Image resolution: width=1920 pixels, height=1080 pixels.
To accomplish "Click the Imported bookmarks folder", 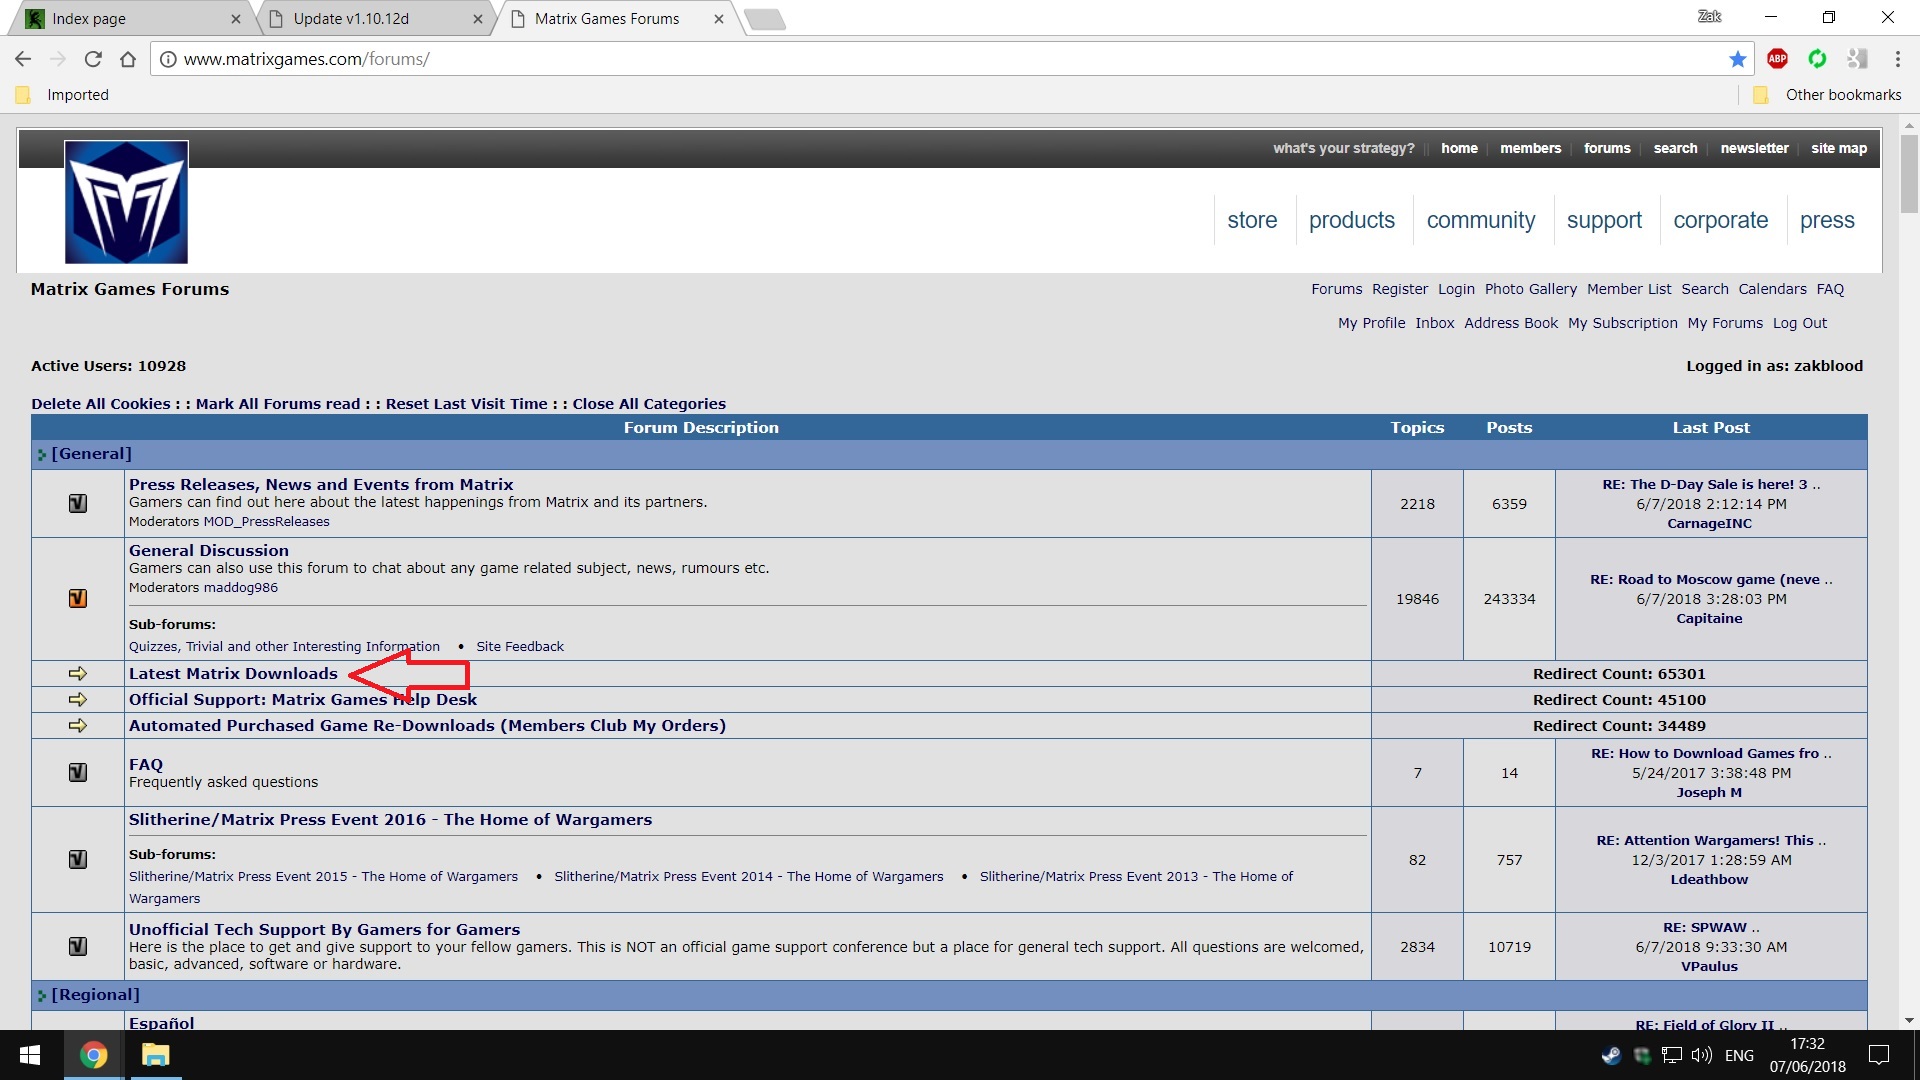I will (63, 95).
